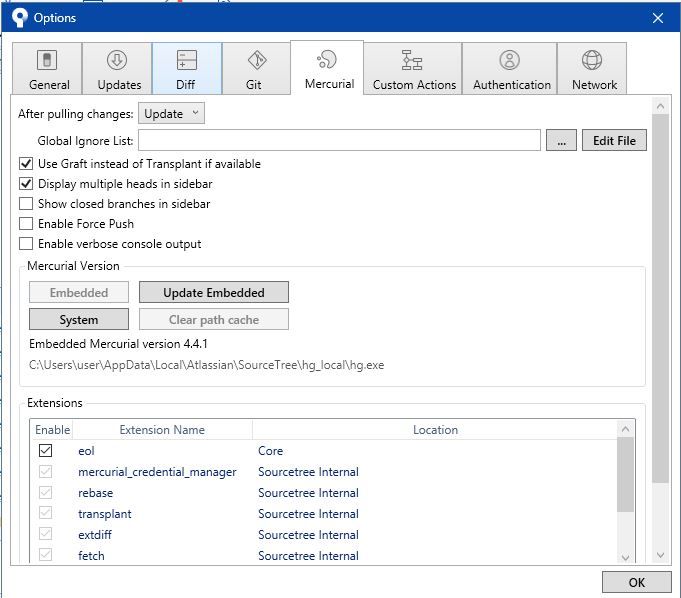Viewport: 681px width, 598px height.
Task: Click the Clear path cache button
Action: (214, 319)
